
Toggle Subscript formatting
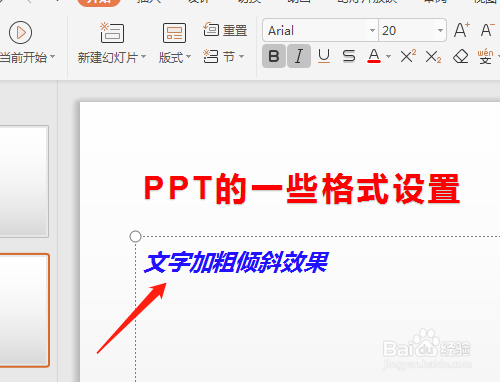pyautogui.click(x=433, y=57)
